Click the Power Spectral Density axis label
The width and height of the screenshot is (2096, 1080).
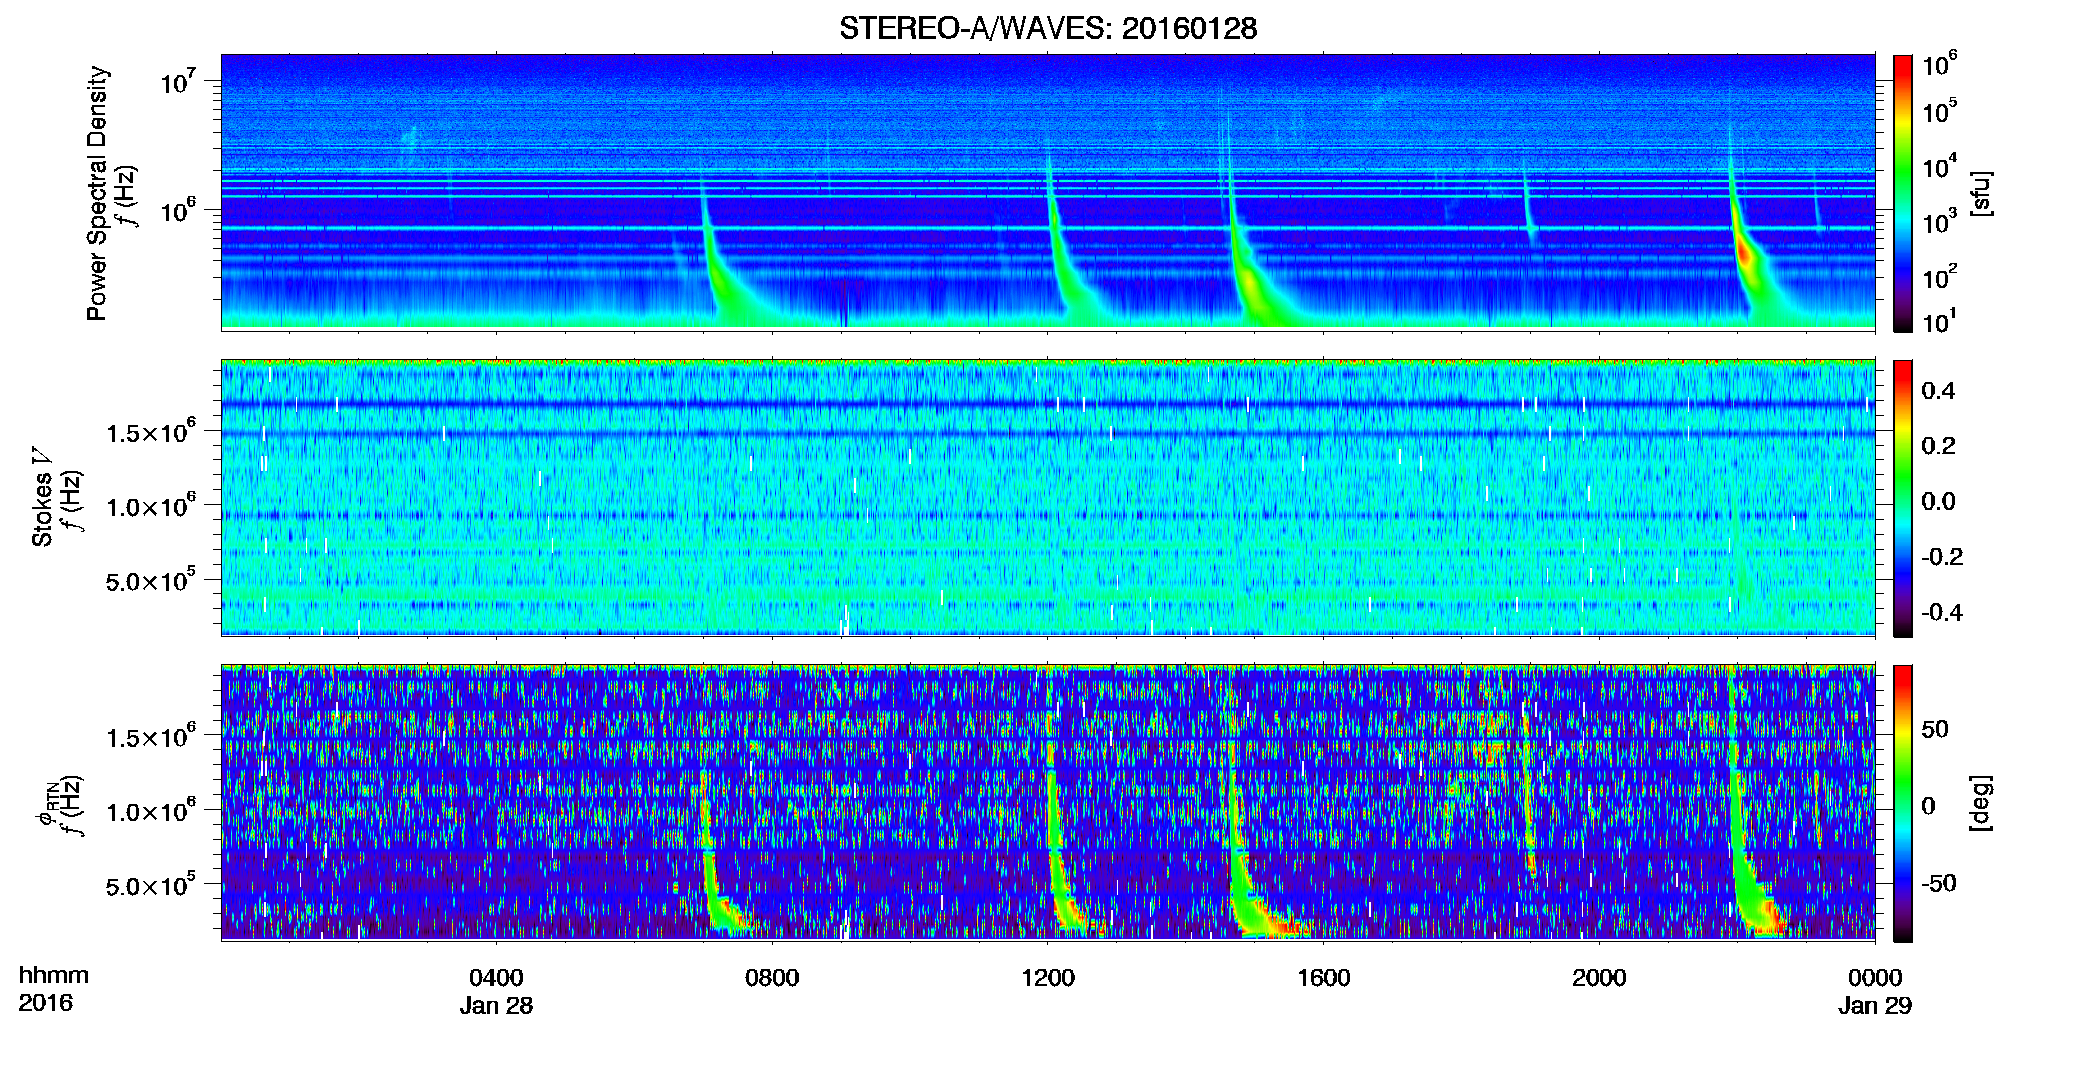coord(97,193)
